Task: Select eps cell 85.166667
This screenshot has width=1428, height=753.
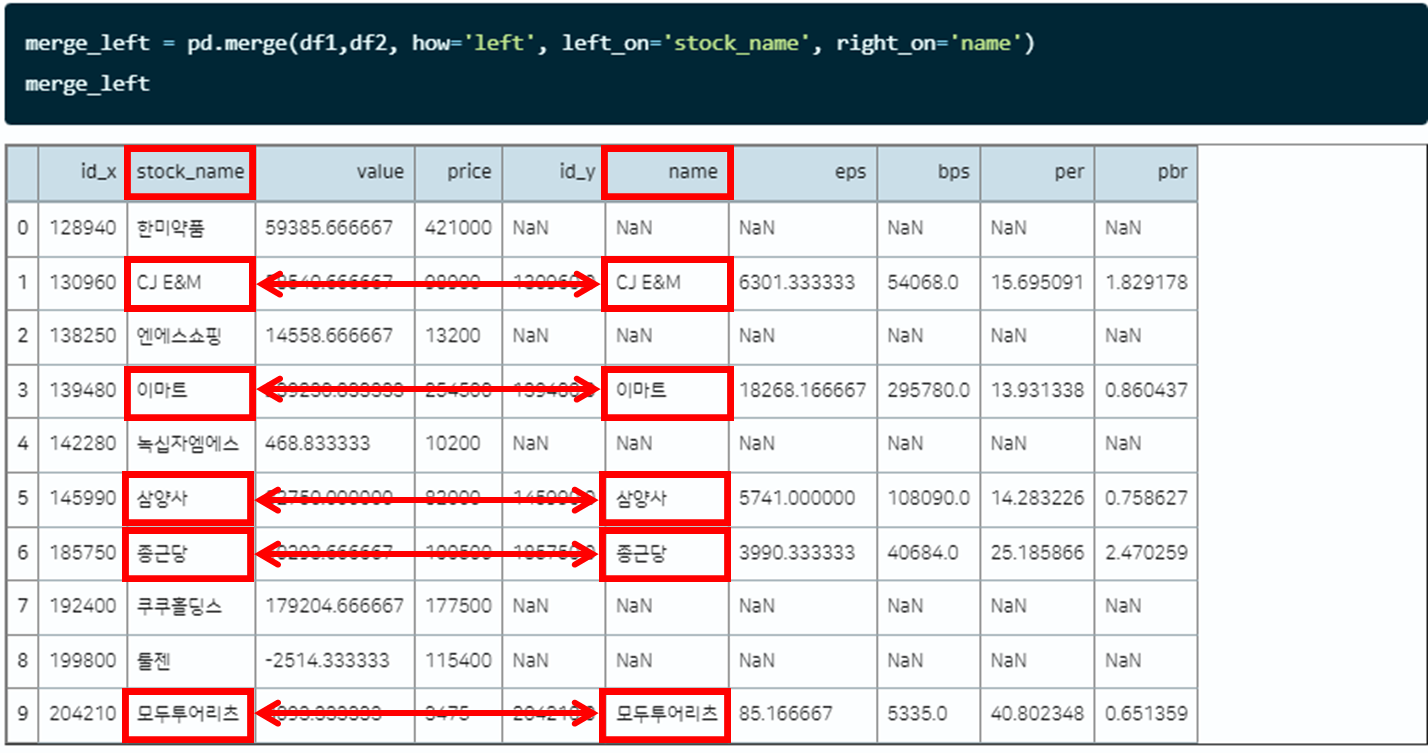Action: pyautogui.click(x=804, y=714)
